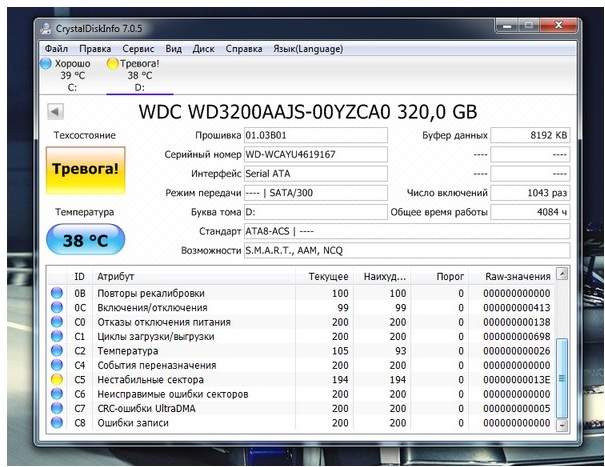The width and height of the screenshot is (605, 467).
Task: Click the Raw-значения column header
Action: tap(512, 276)
